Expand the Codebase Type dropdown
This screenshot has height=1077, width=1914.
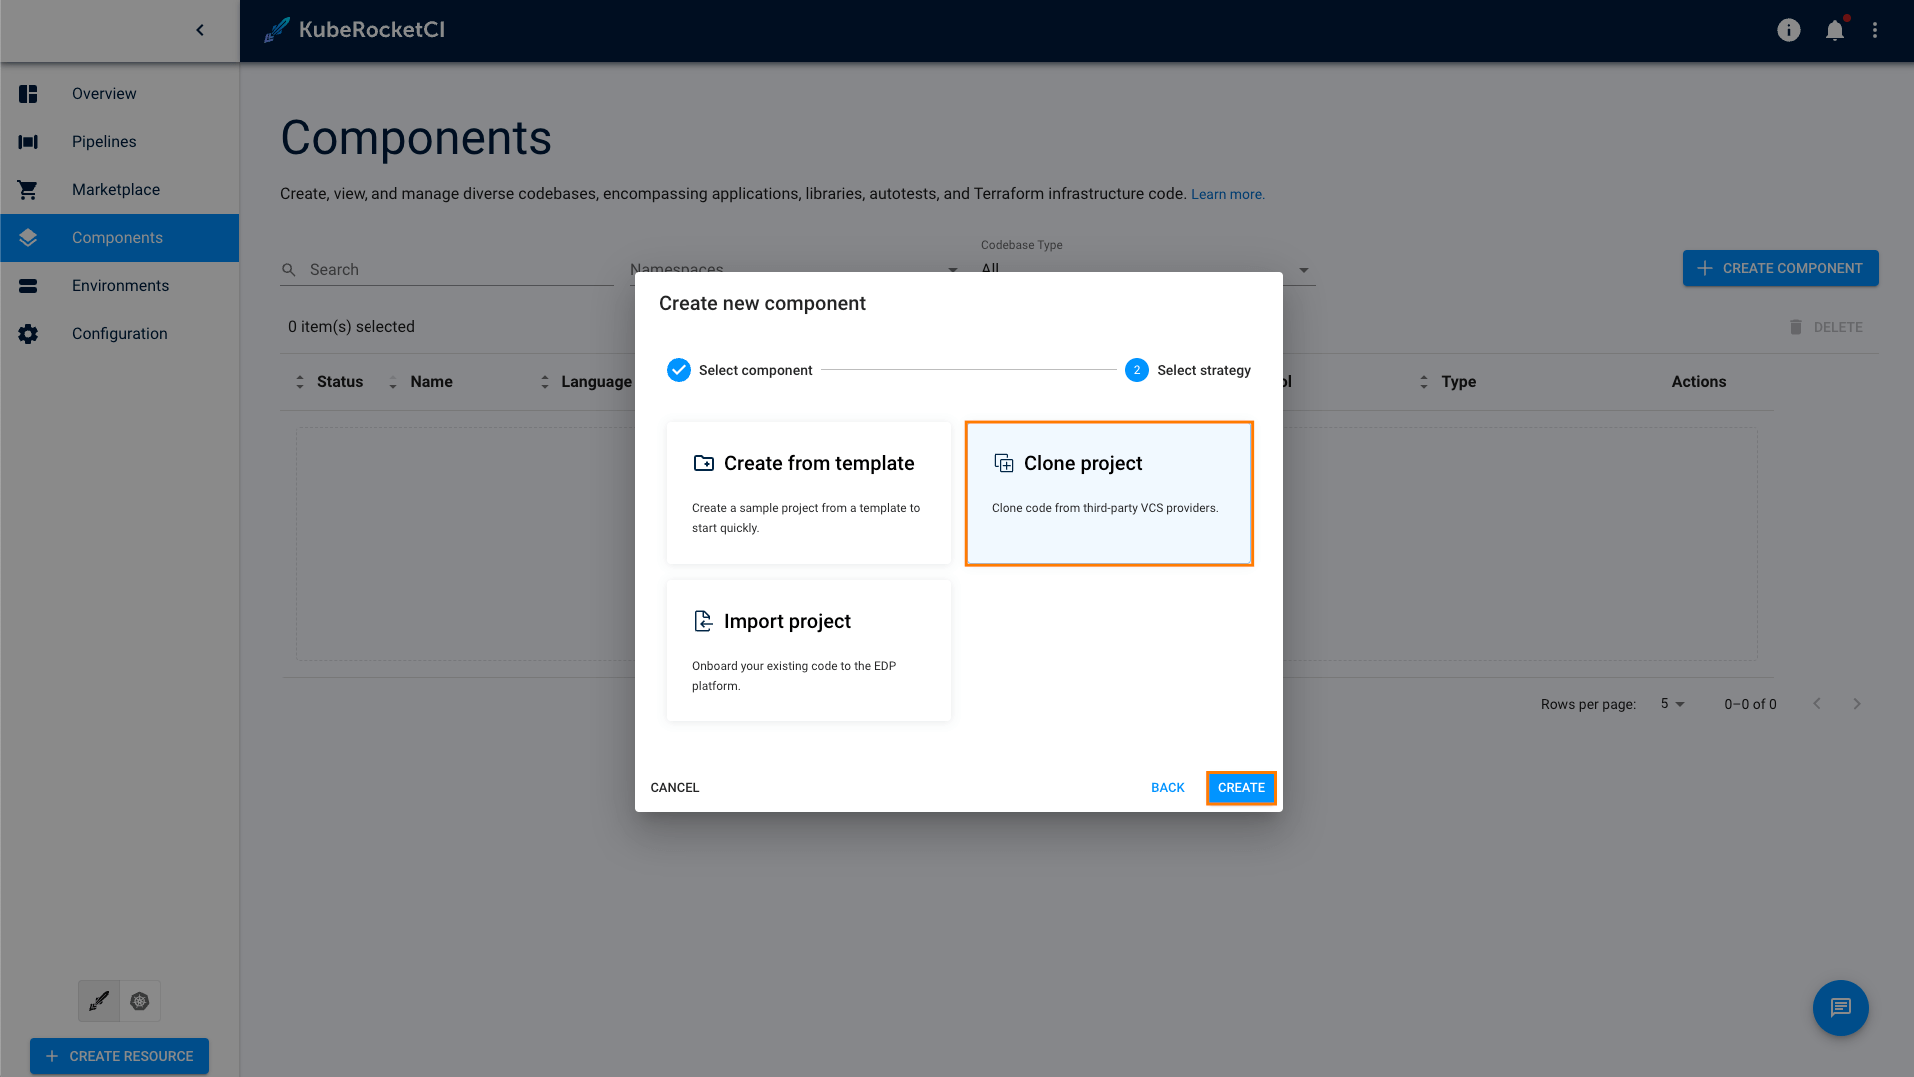pos(1303,269)
